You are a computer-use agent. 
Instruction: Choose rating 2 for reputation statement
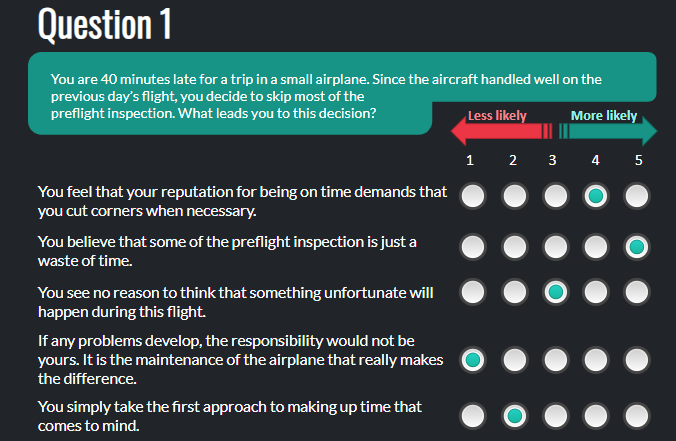tap(515, 196)
